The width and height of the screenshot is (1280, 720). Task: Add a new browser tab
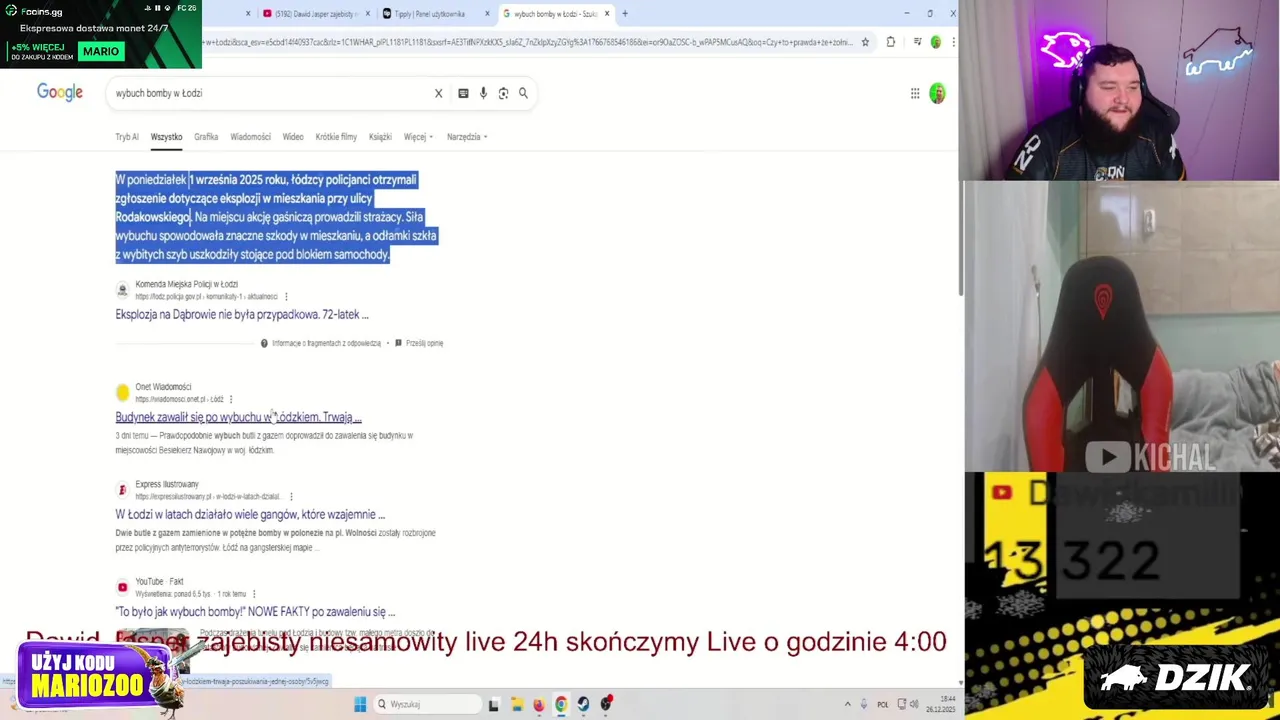625,14
